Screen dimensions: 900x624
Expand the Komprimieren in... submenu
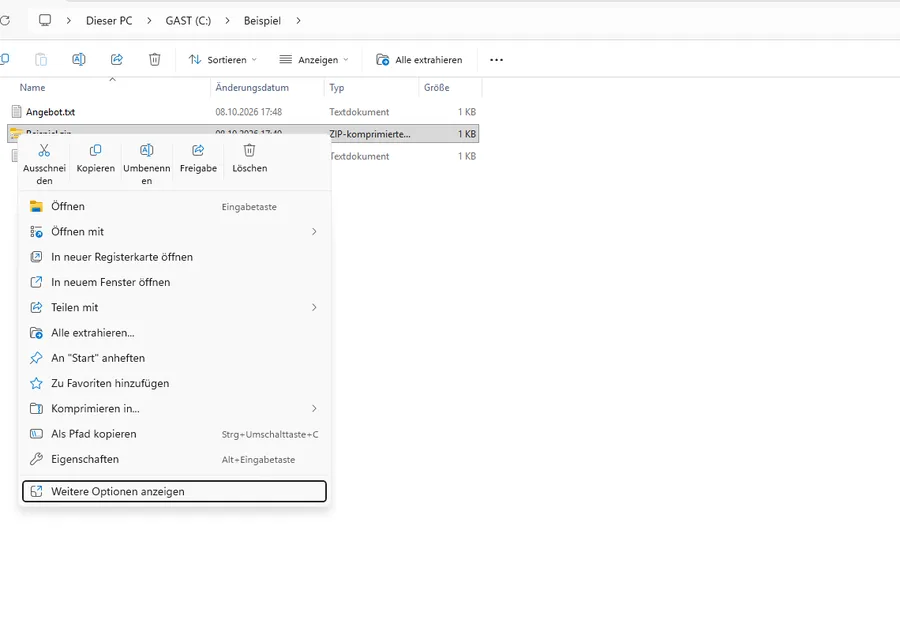pos(314,408)
